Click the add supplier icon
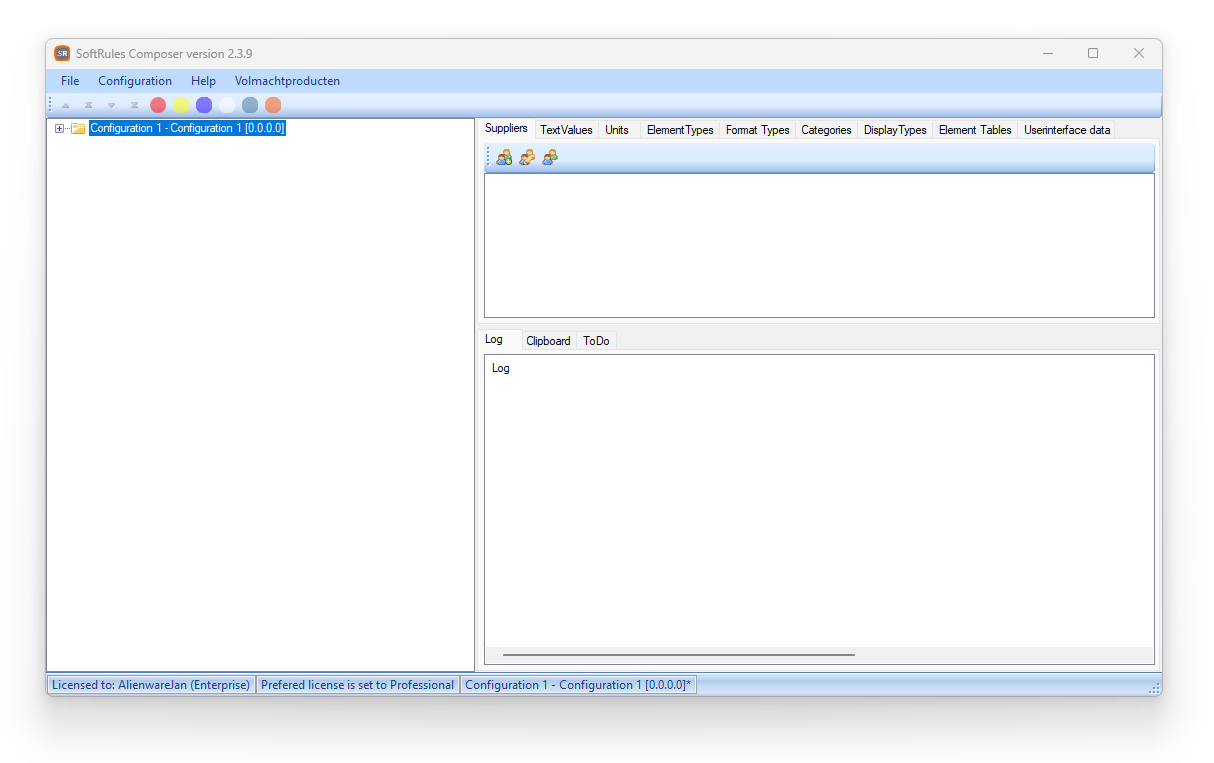 [x=504, y=157]
